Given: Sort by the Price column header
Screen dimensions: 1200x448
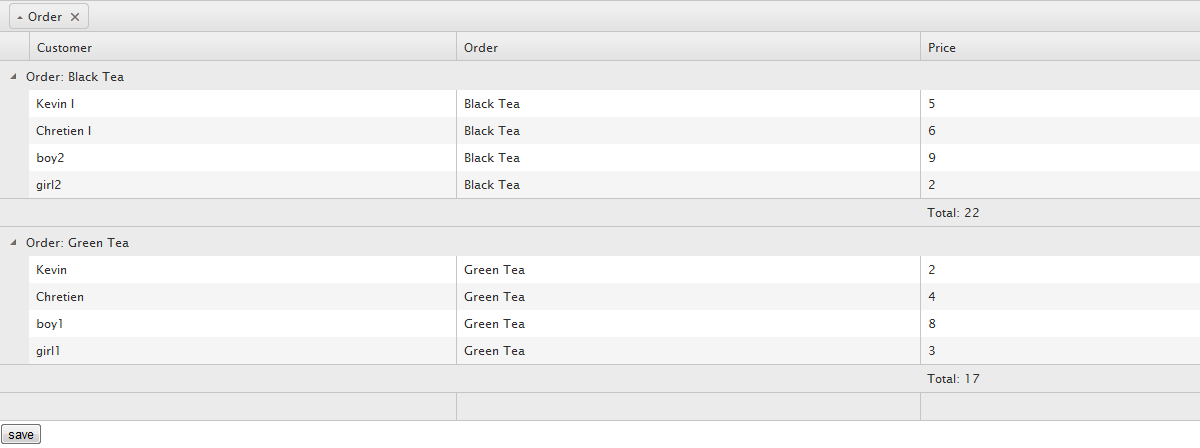Looking at the screenshot, I should (942, 47).
